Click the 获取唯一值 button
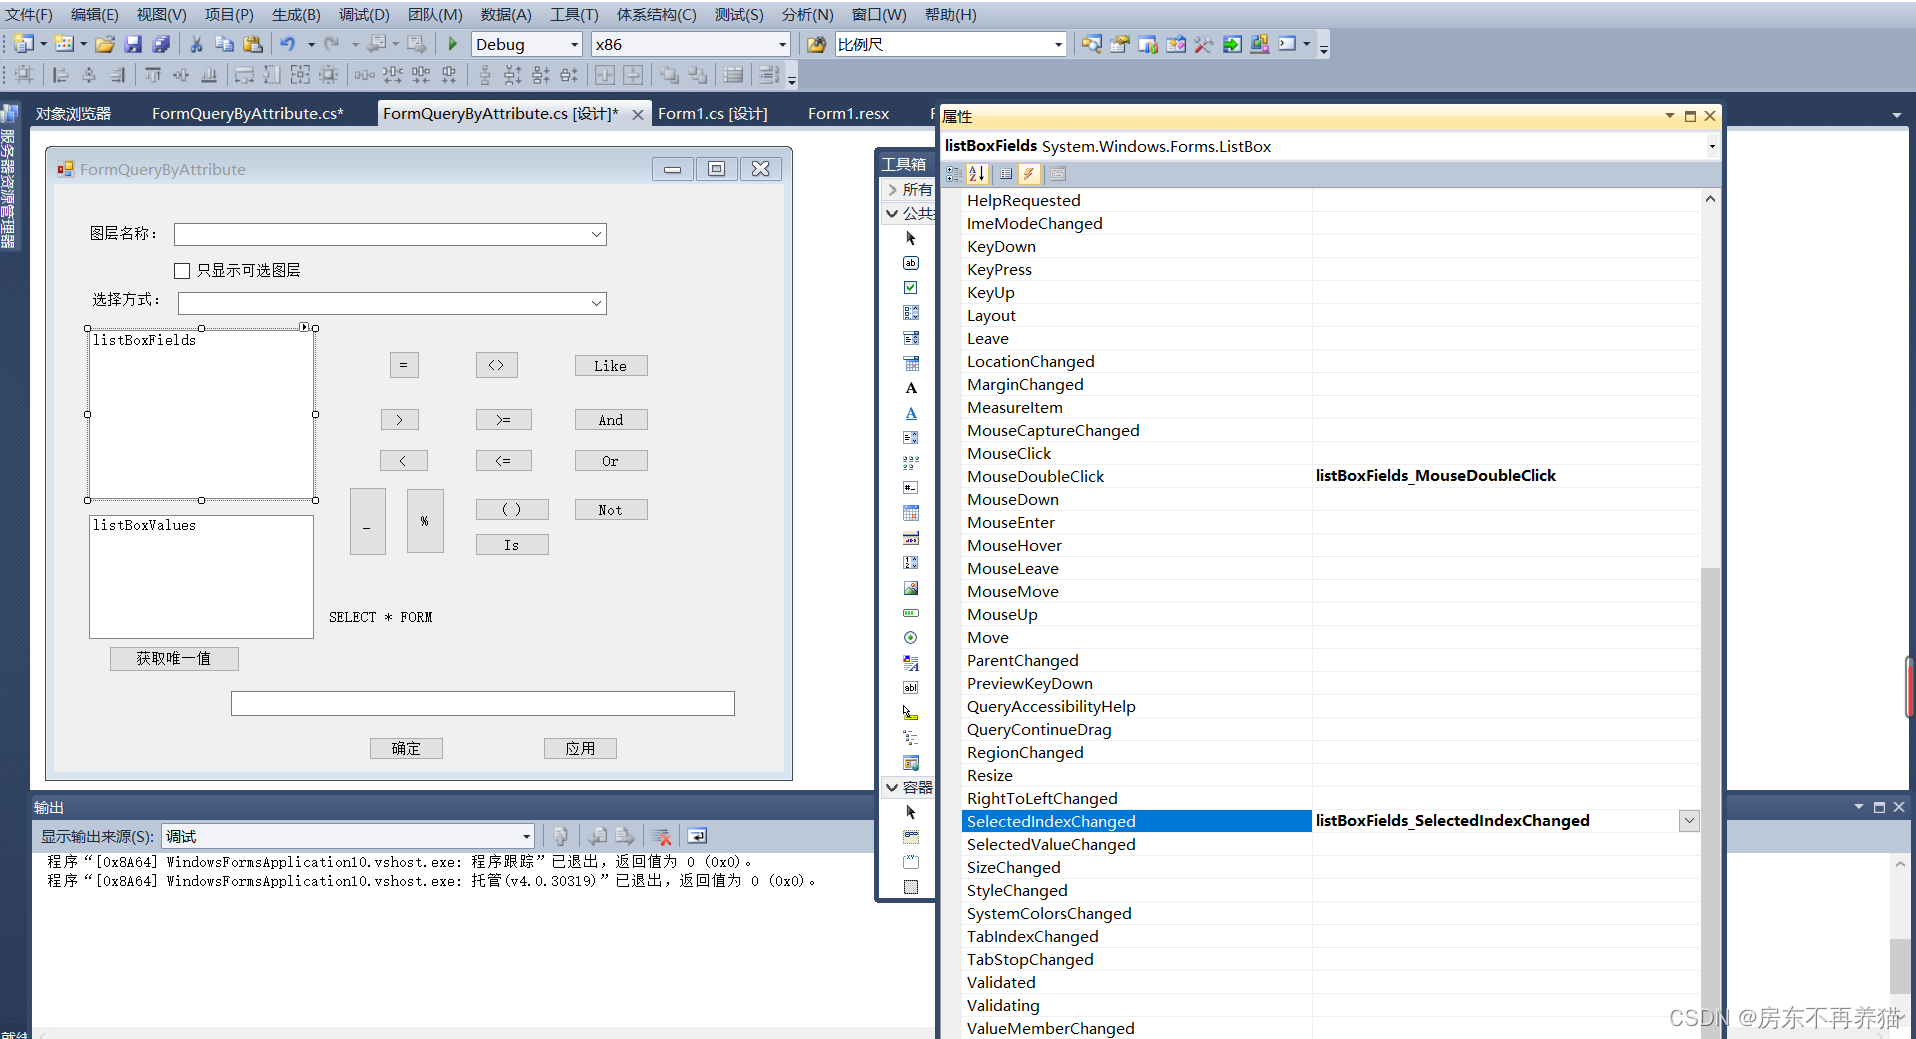 174,658
